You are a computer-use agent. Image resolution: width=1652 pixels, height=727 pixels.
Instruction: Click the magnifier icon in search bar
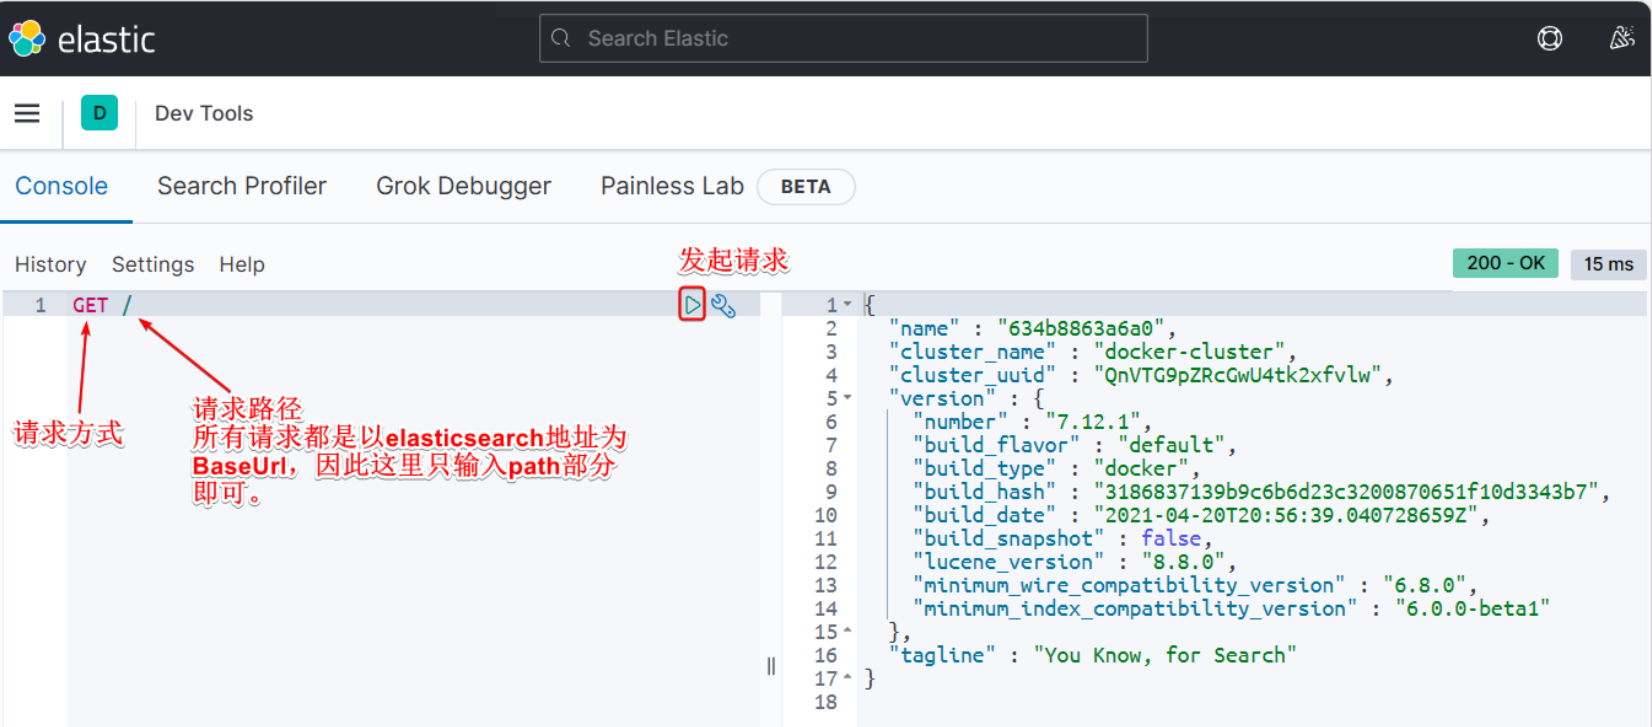click(561, 39)
